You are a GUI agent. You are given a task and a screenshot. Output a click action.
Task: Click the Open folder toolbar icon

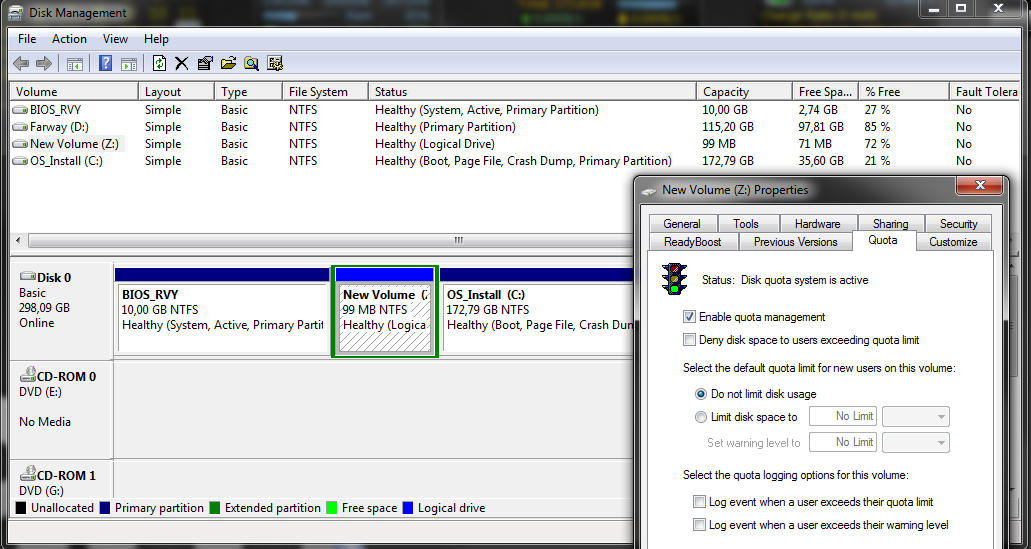[228, 63]
